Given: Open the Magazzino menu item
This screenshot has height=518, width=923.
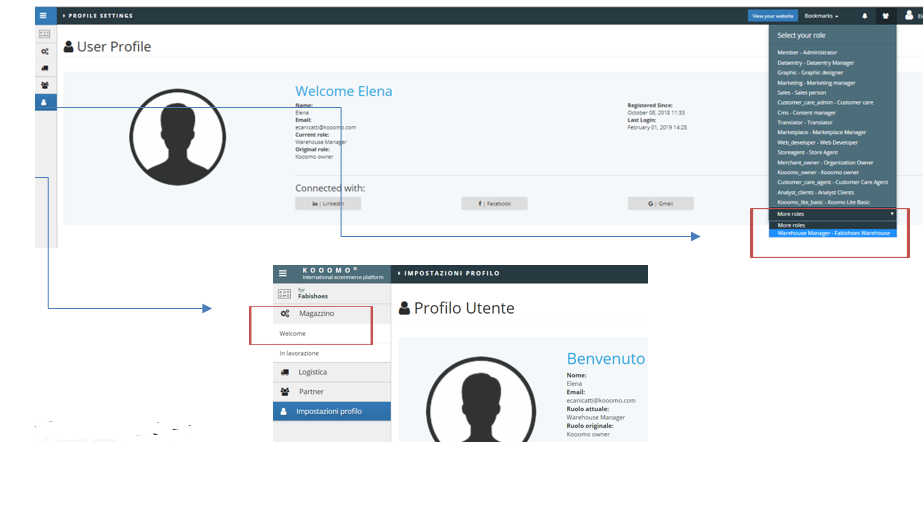Looking at the screenshot, I should pyautogui.click(x=332, y=314).
